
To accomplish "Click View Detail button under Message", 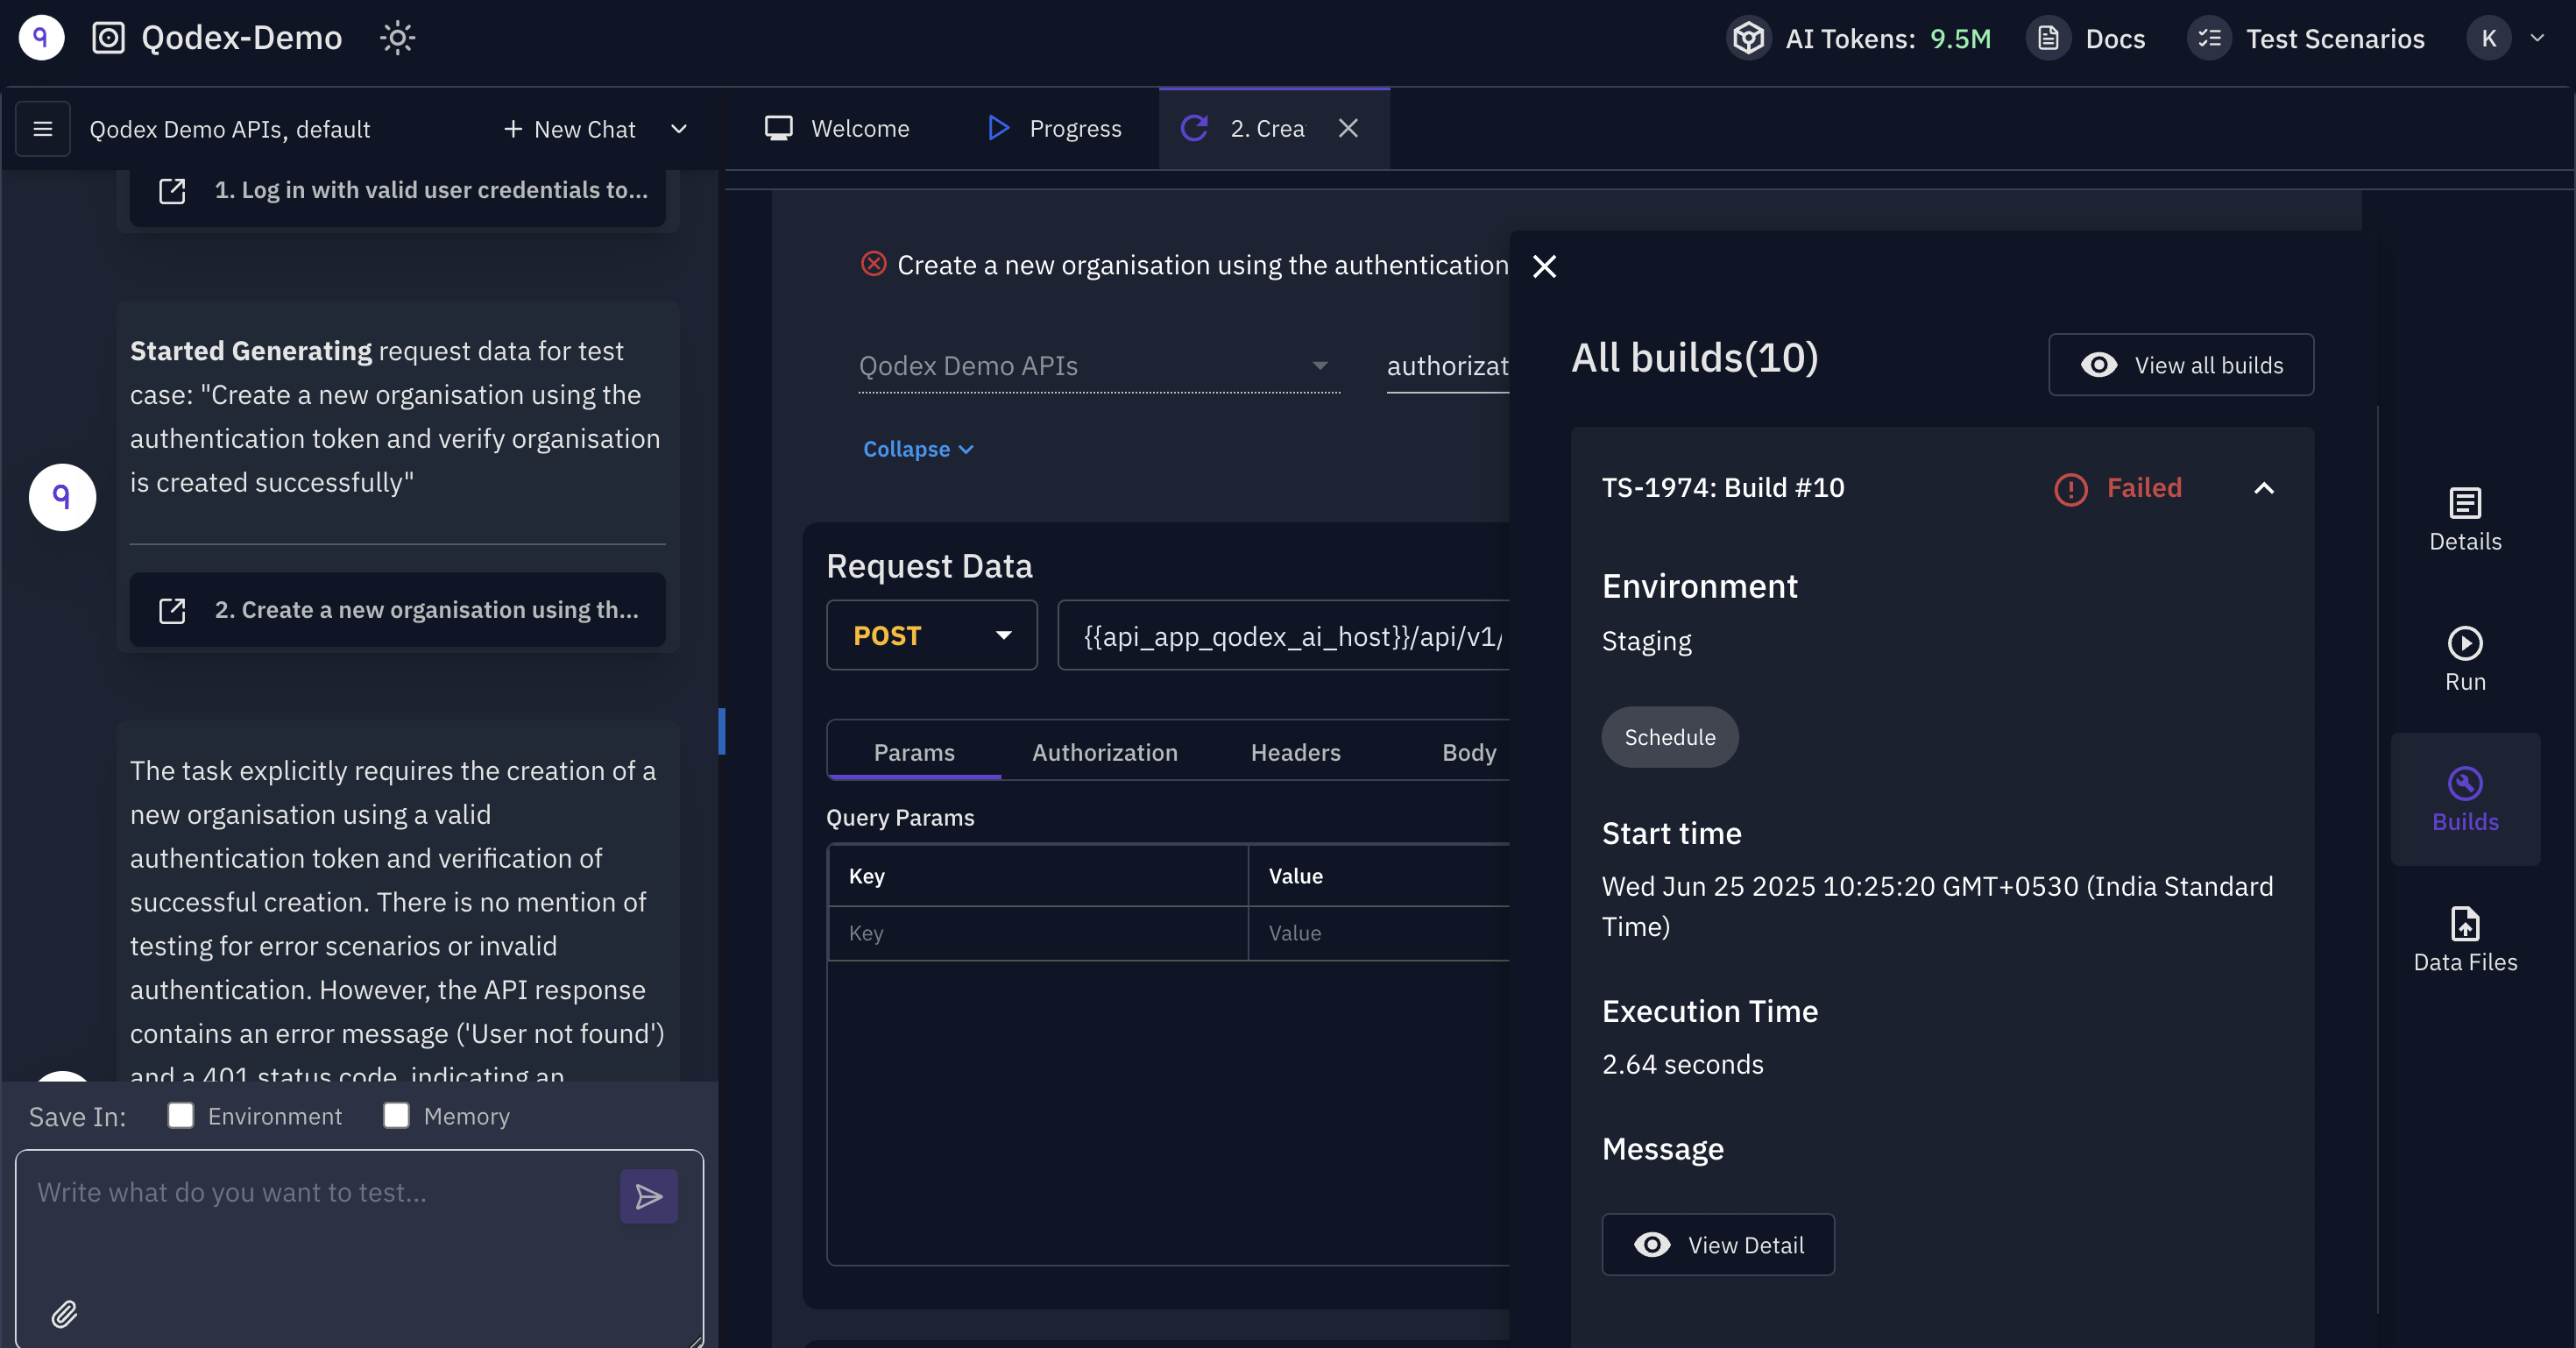I will (x=1717, y=1244).
